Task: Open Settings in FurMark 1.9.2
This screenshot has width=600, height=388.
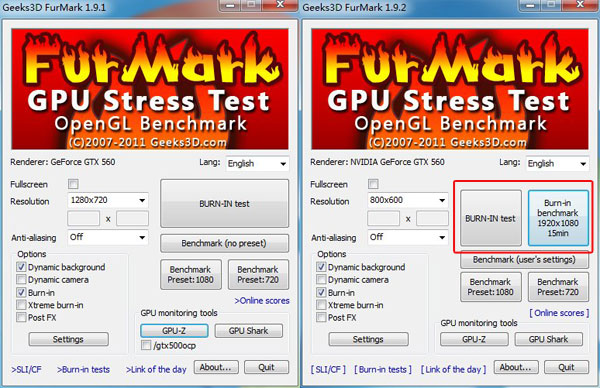Action: [368, 339]
